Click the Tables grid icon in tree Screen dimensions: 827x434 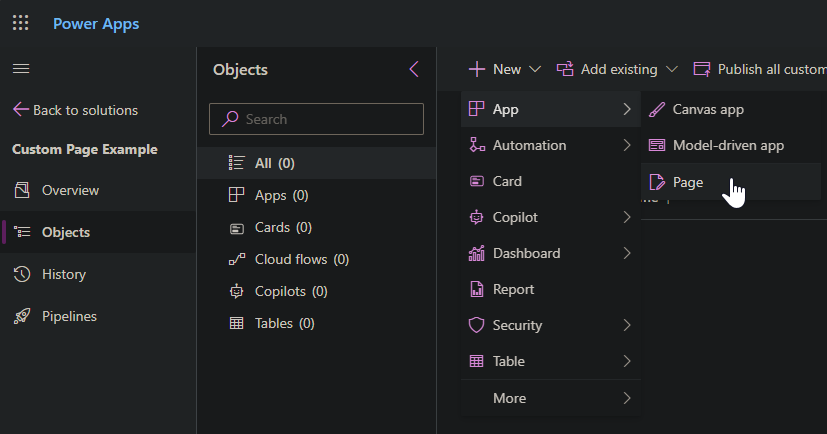[237, 323]
